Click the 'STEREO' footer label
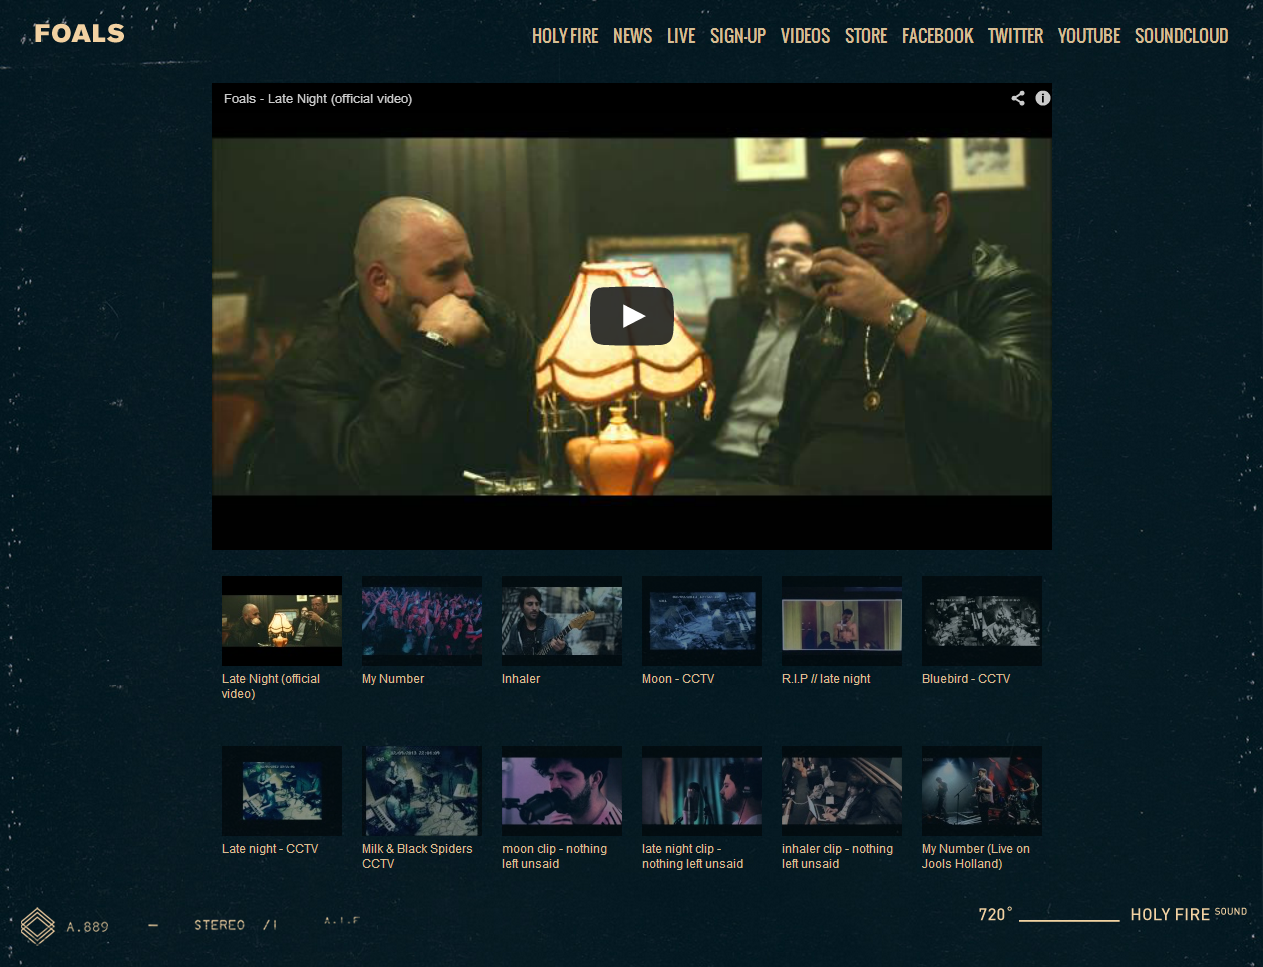Screen dimensions: 1263x967 click(x=219, y=925)
